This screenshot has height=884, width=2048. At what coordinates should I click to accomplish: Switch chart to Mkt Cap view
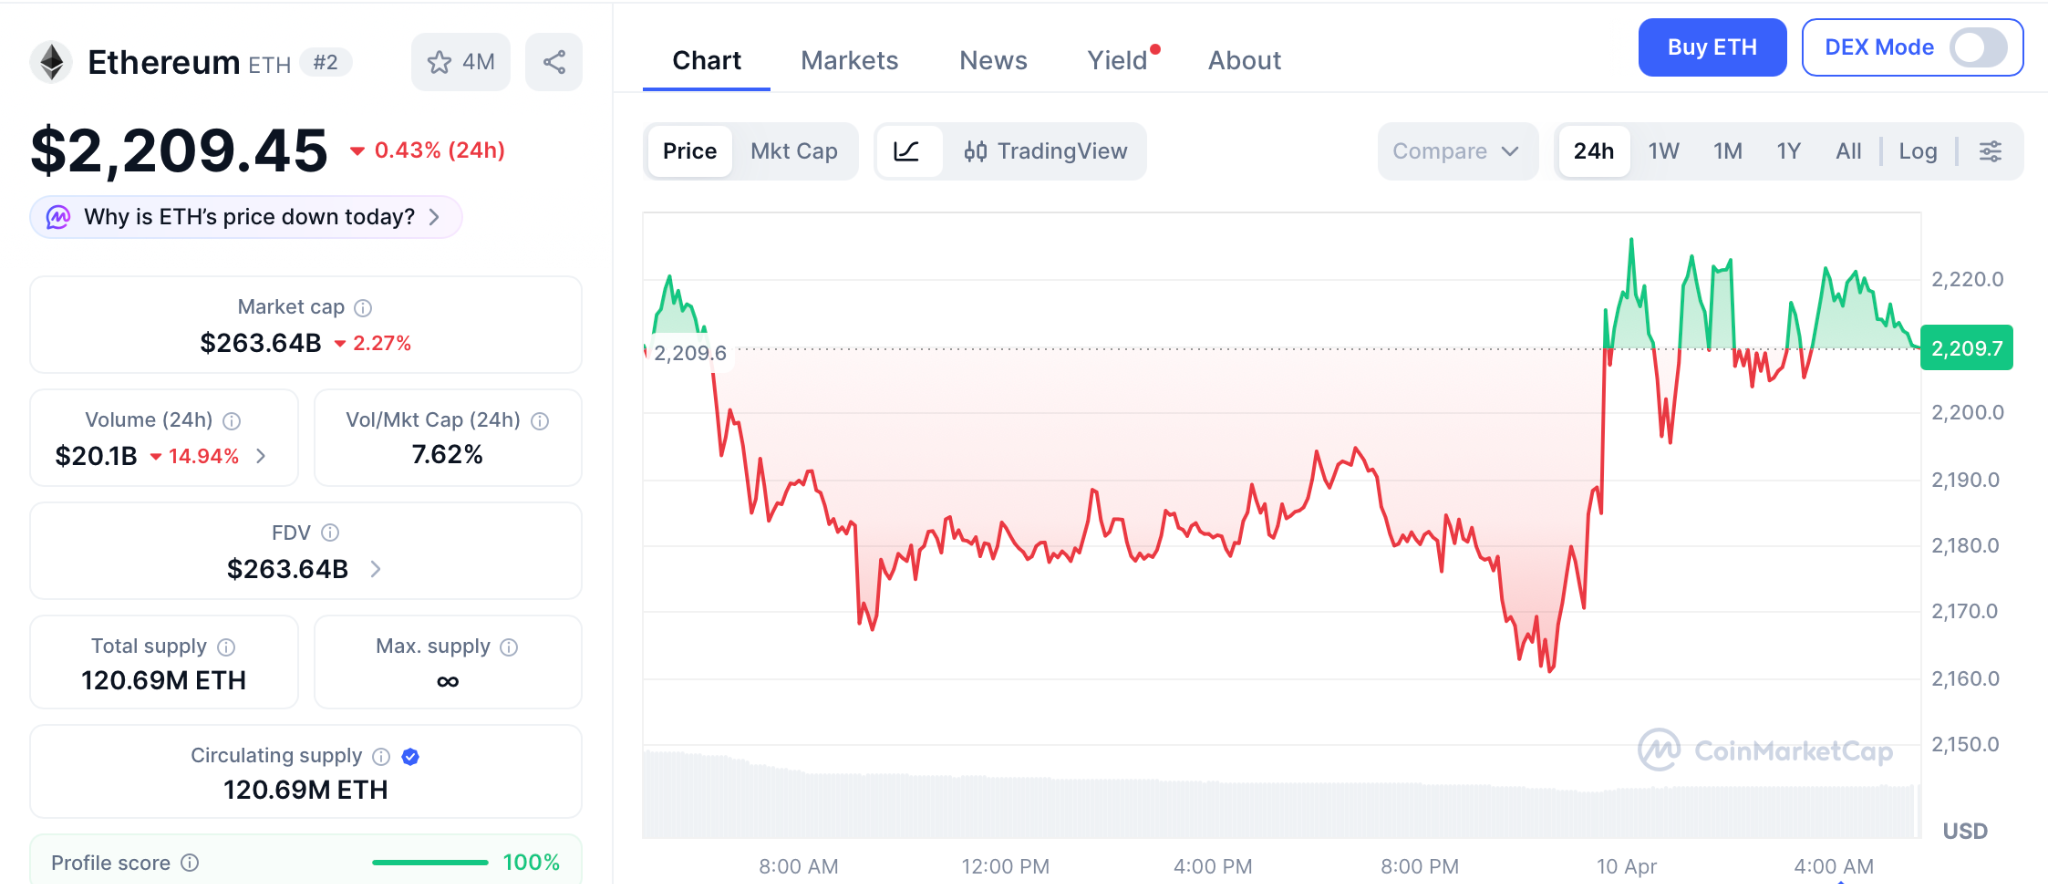click(x=794, y=151)
